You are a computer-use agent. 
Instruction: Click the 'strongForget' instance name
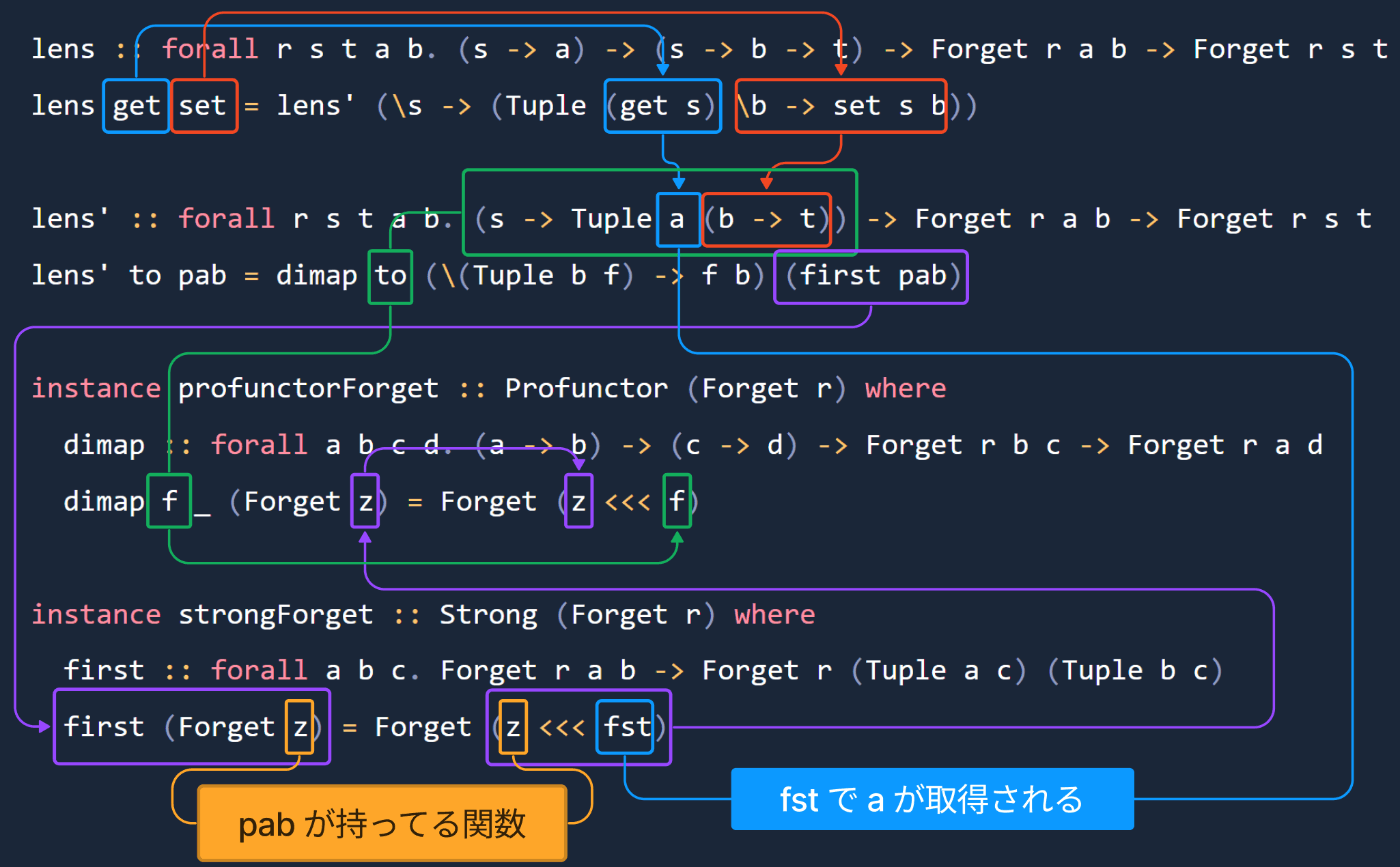(275, 614)
